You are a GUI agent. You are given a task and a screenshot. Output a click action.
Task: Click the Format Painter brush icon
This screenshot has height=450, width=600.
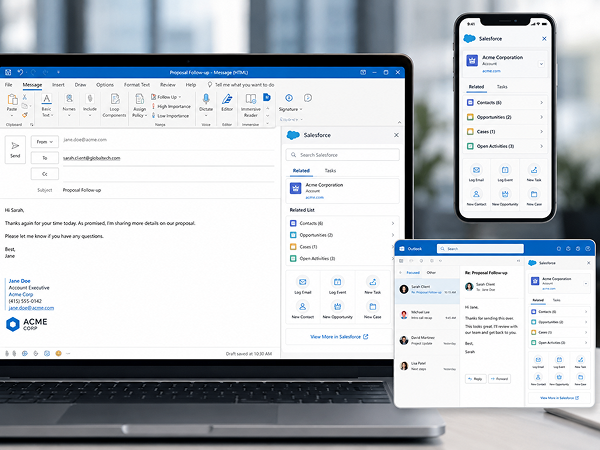coord(25,114)
